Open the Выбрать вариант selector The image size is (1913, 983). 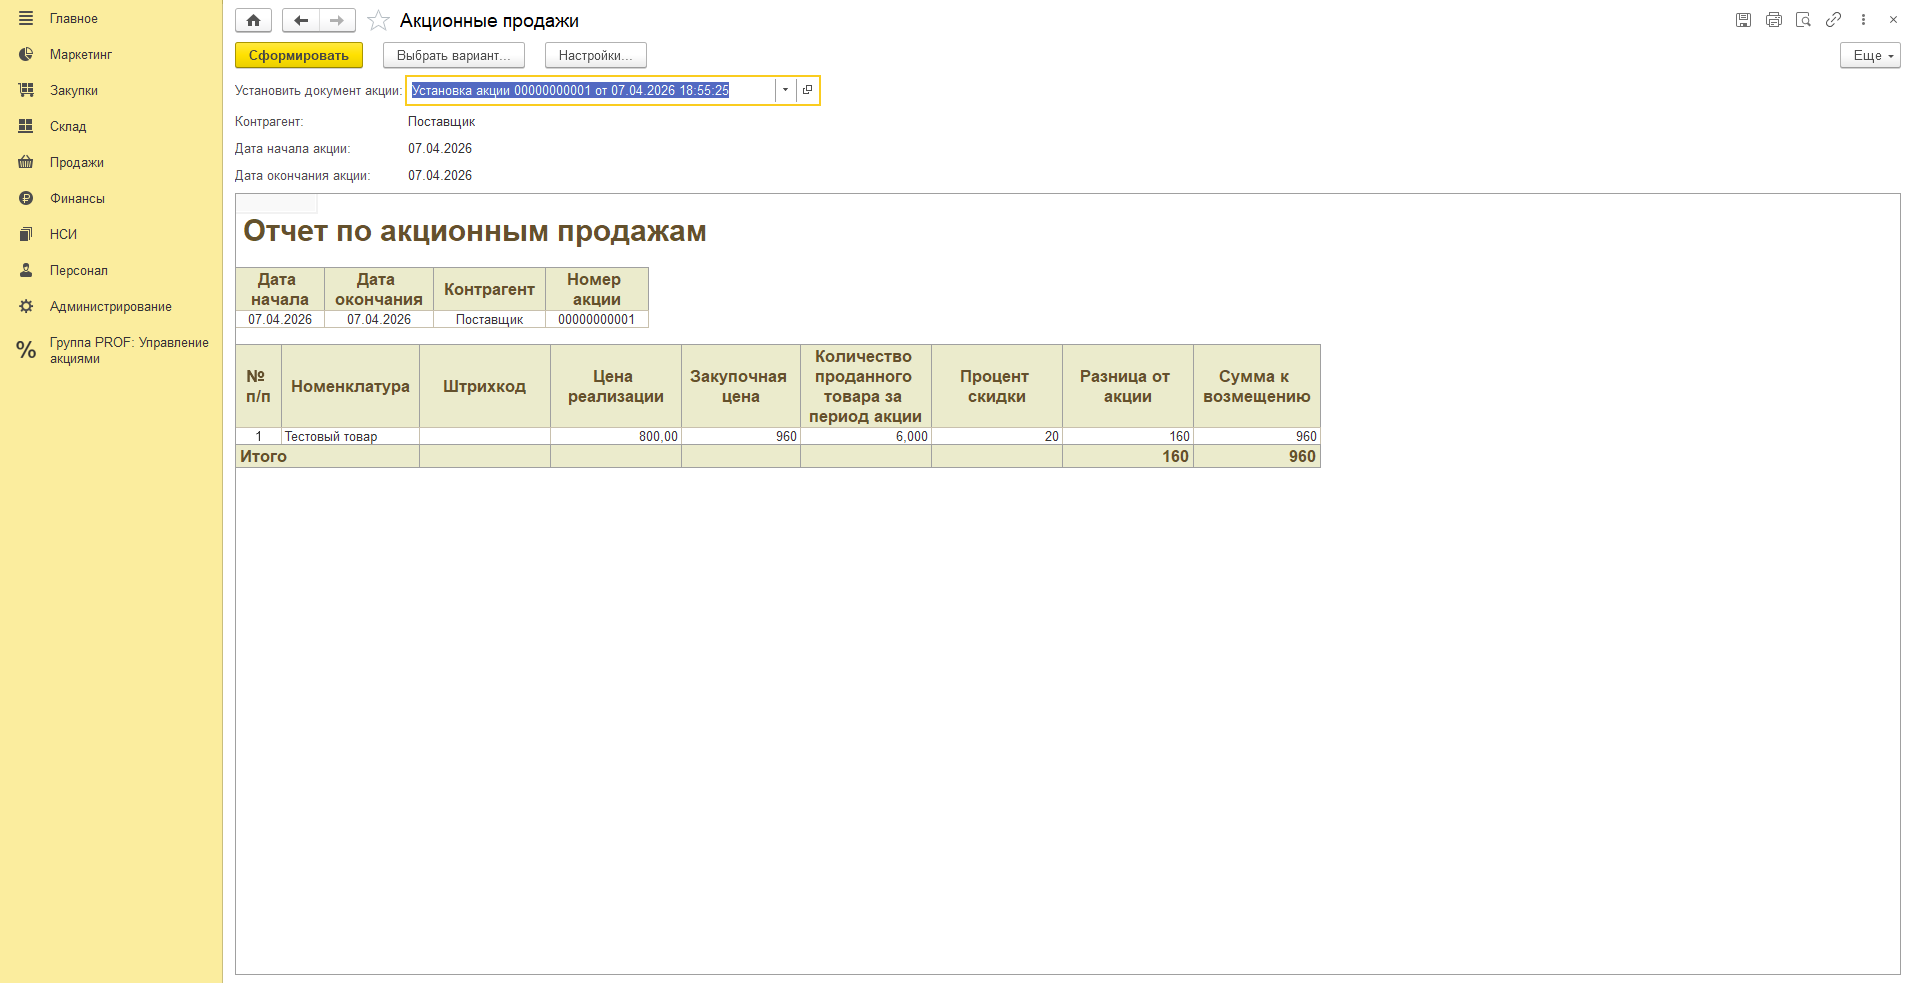[x=453, y=56]
